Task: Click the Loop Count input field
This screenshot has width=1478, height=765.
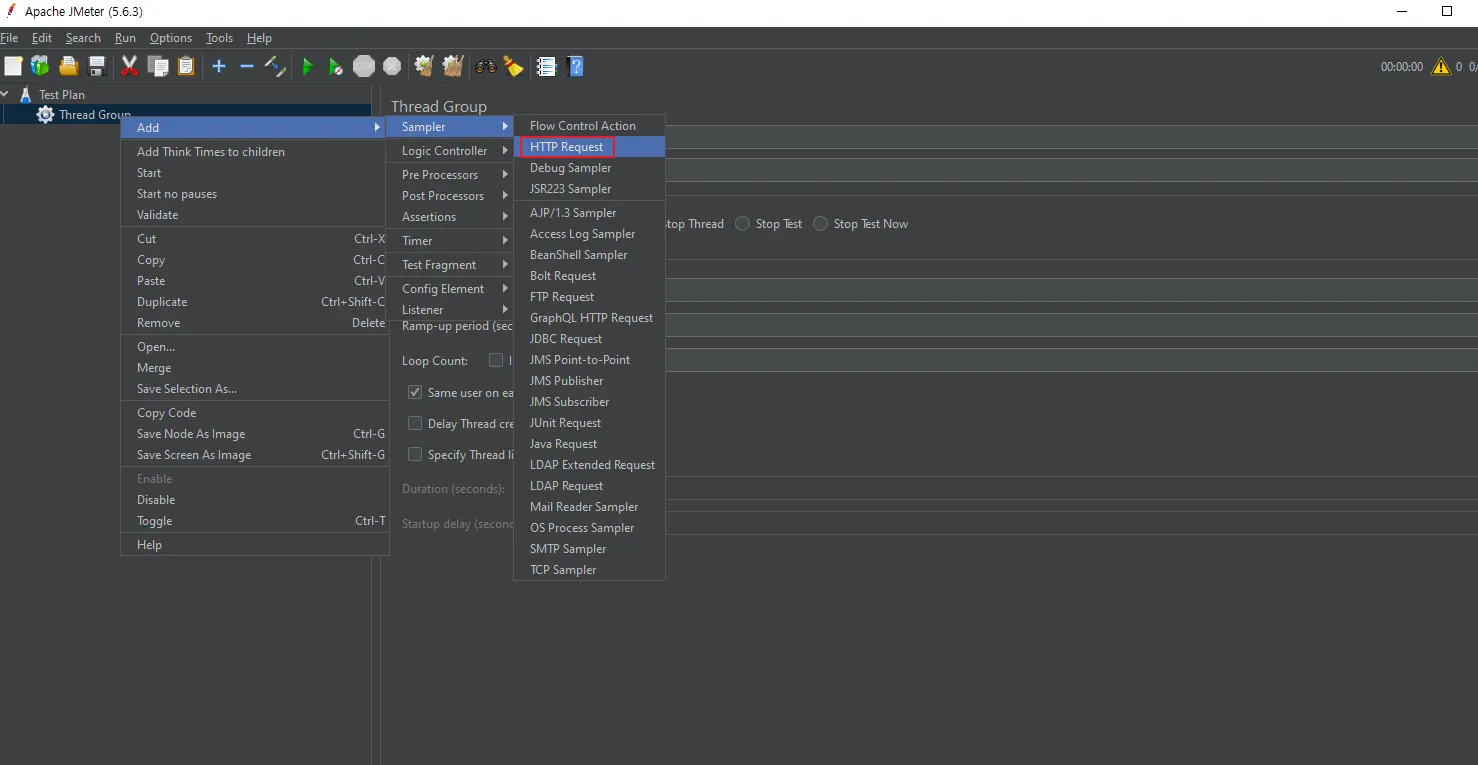Action: coord(1072,360)
